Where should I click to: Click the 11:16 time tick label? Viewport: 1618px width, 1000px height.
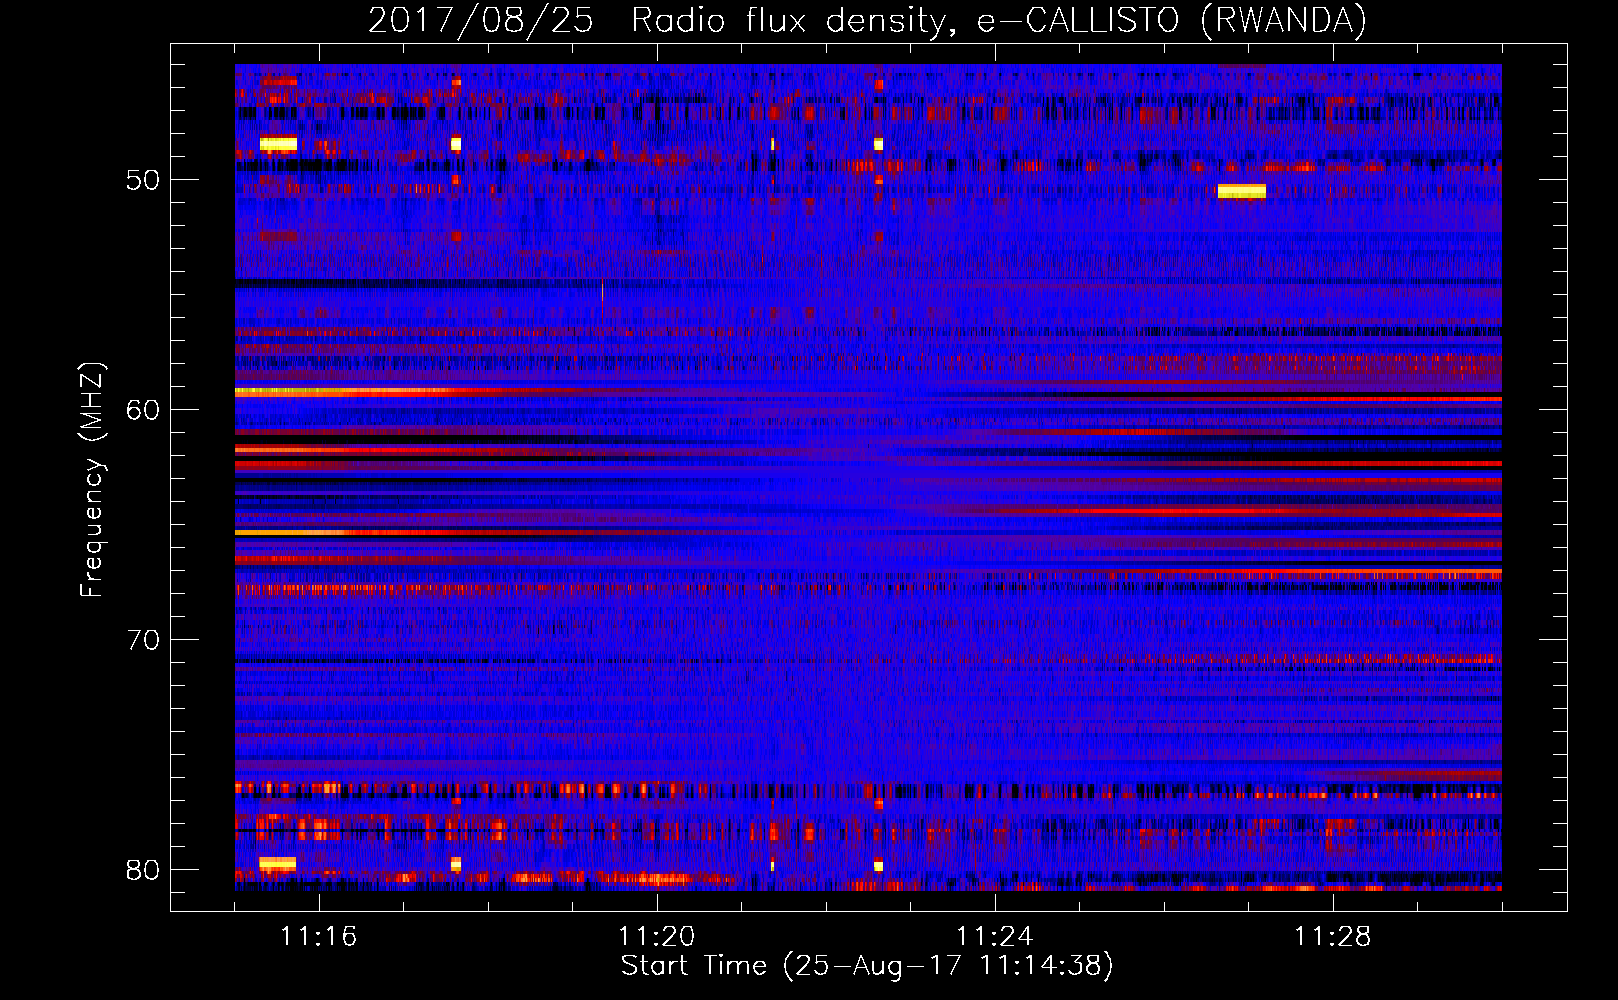click(x=318, y=936)
